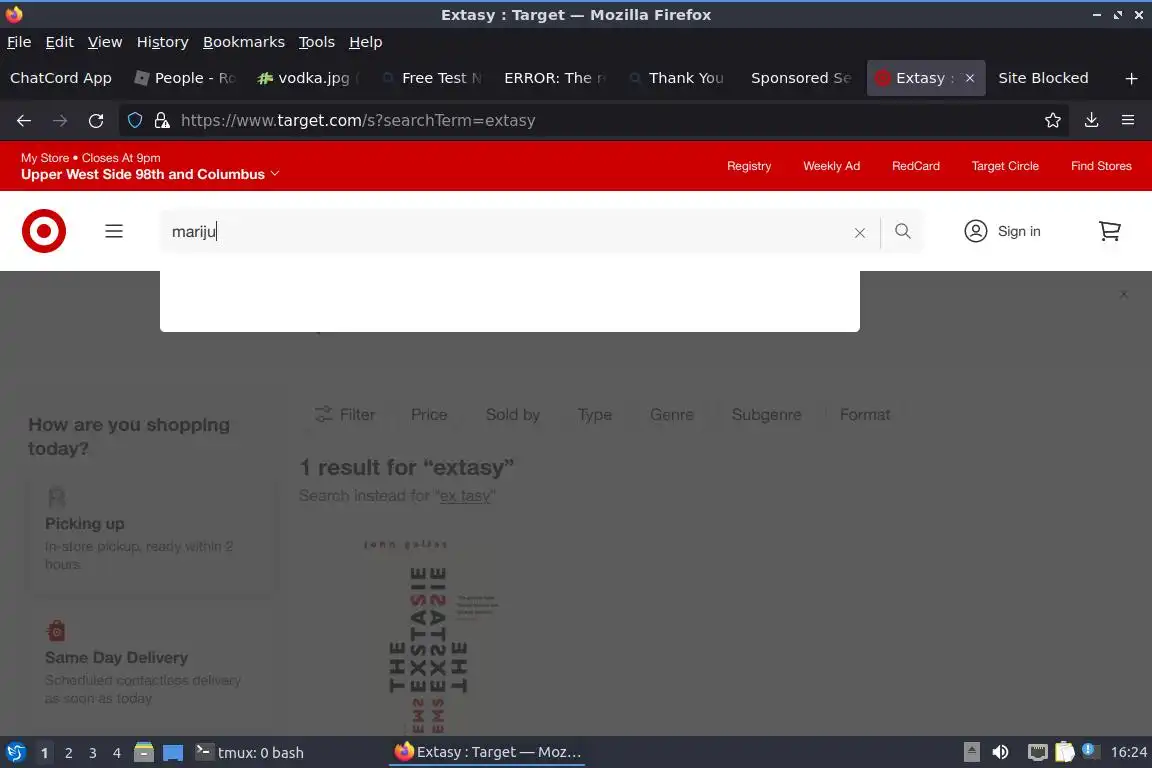The image size is (1152, 768).
Task: Click the Target bullseye logo
Action: click(44, 231)
